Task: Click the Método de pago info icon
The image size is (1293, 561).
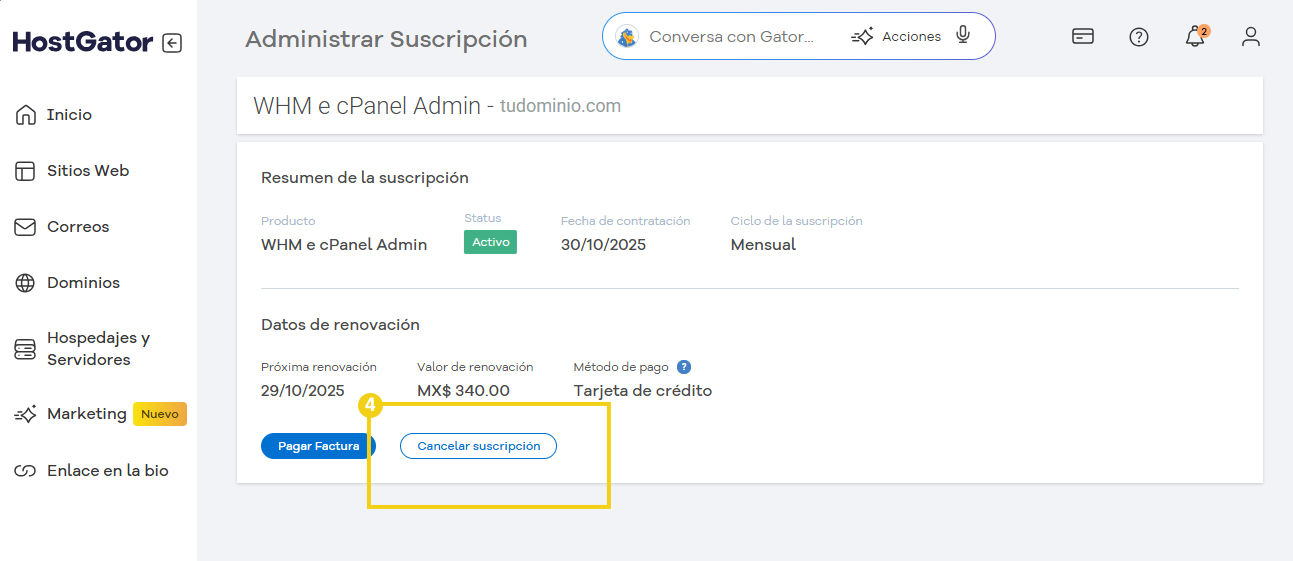Action: pos(684,367)
